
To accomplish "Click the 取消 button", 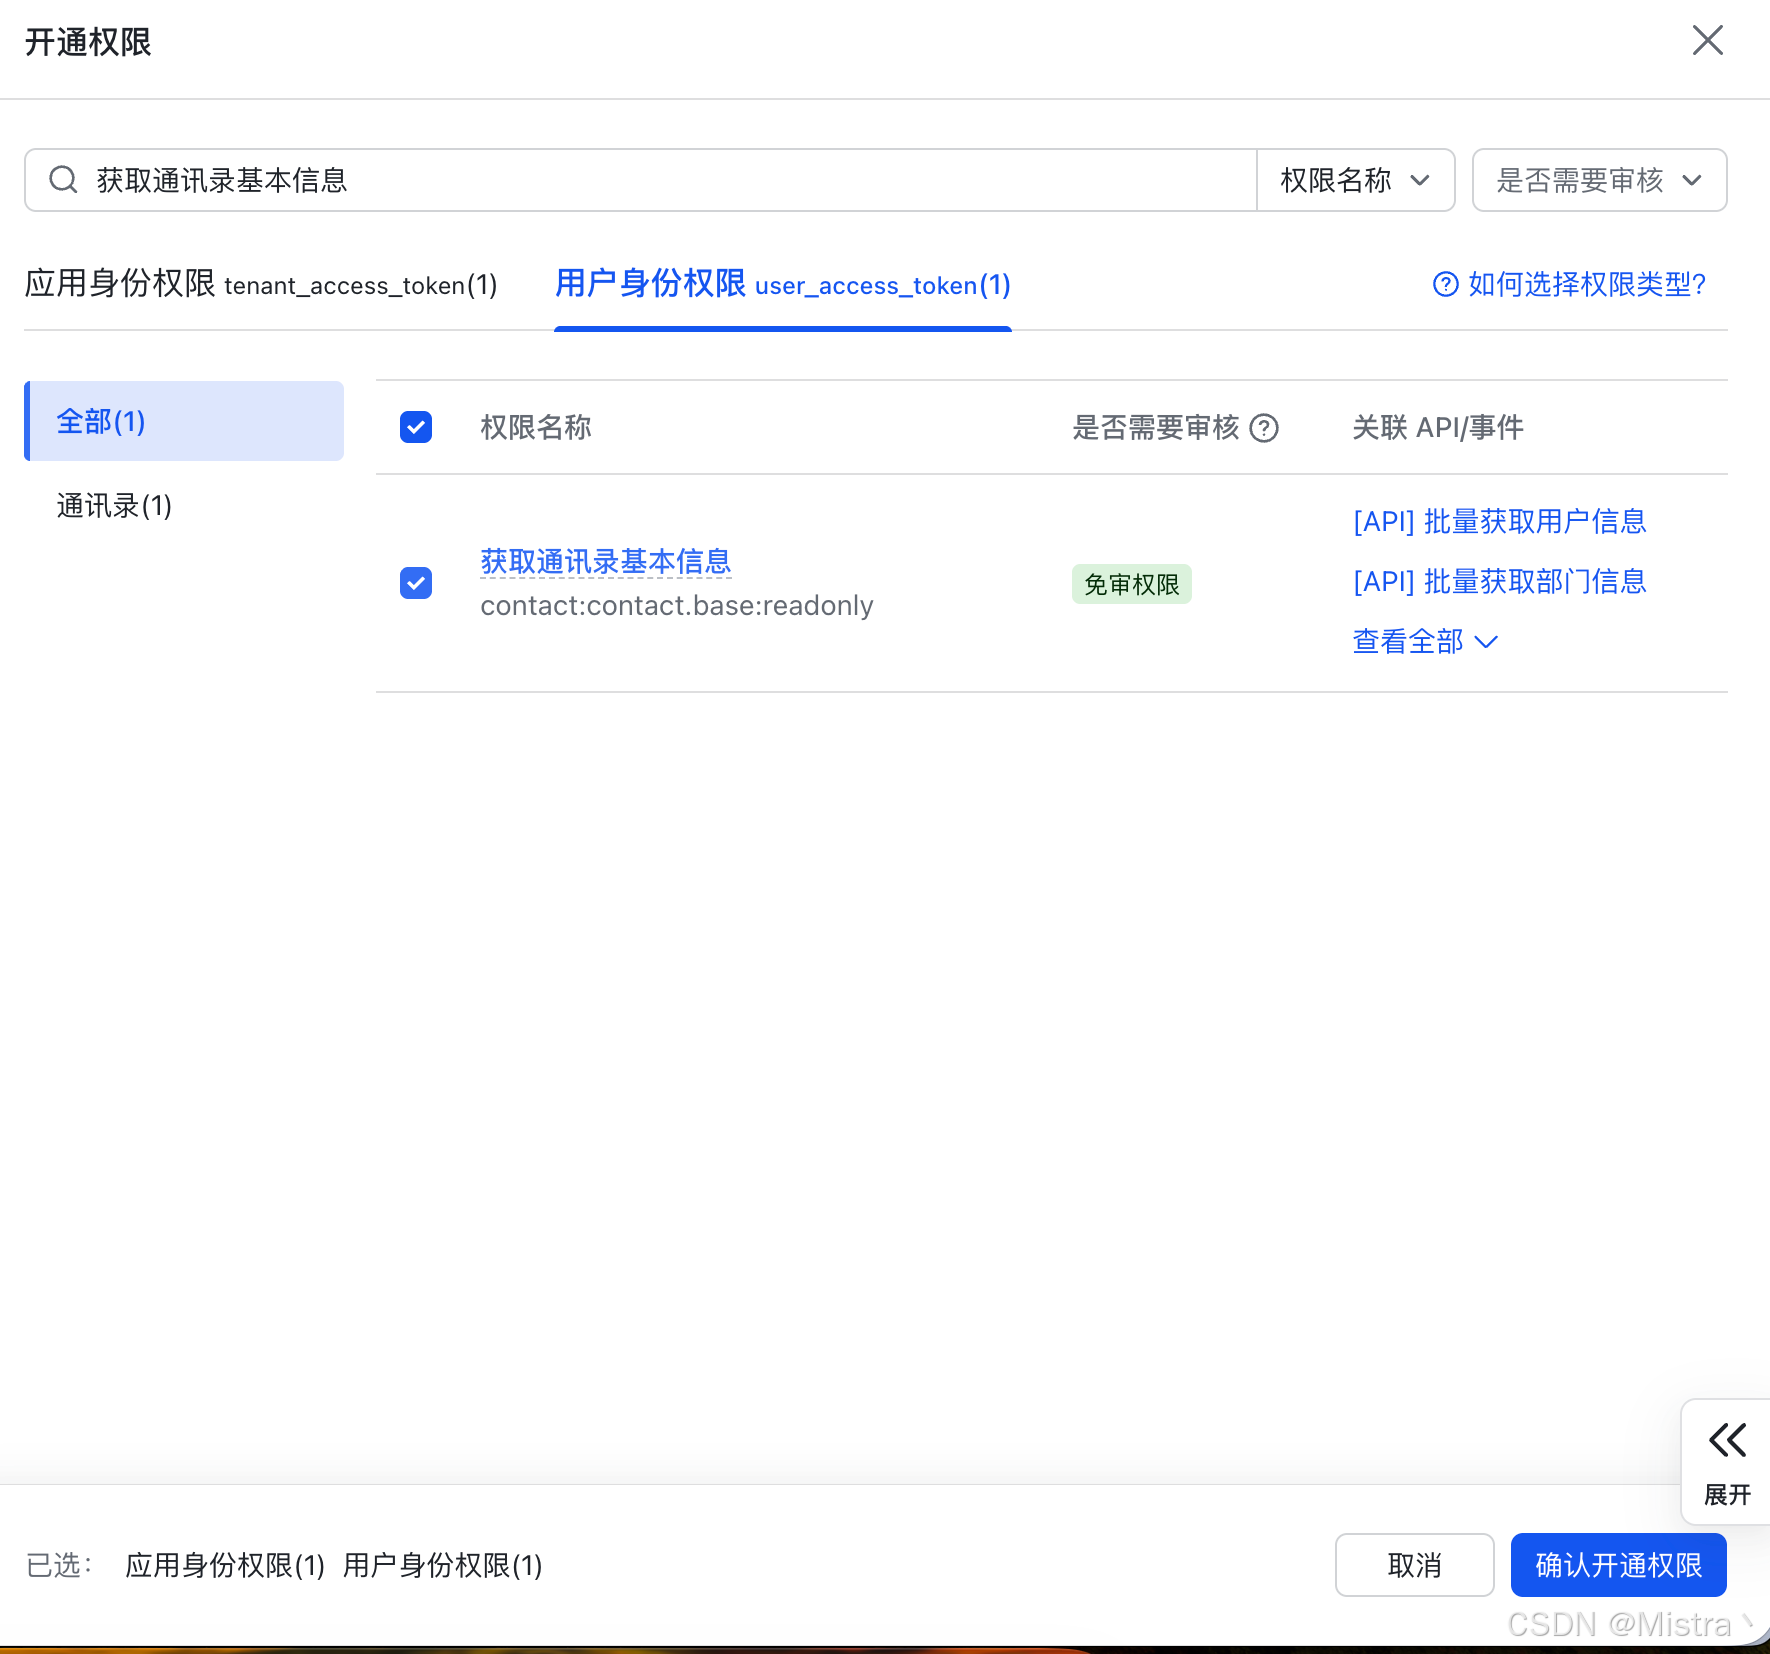I will click(x=1414, y=1565).
